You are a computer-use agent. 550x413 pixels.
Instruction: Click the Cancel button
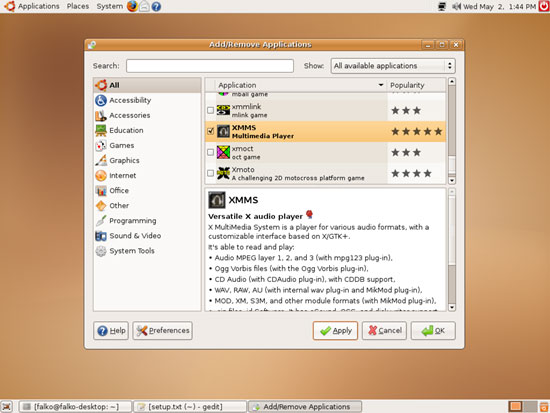[x=384, y=331]
